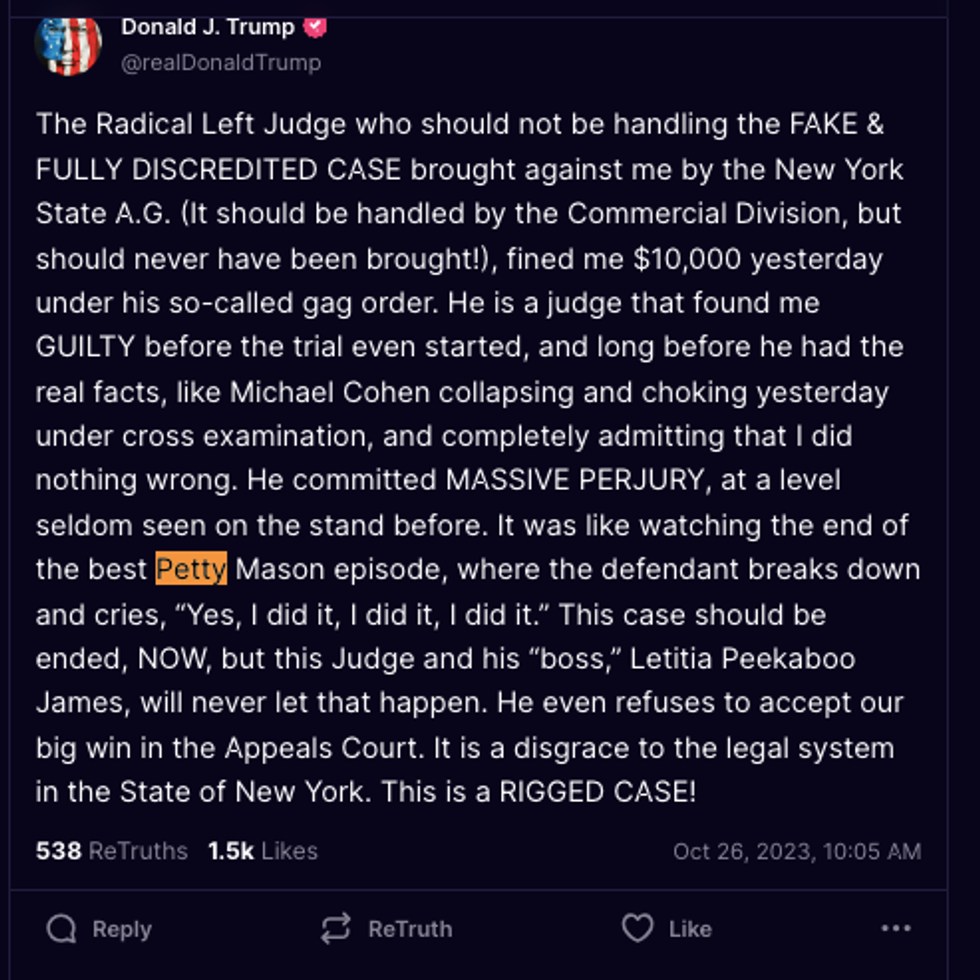Viewport: 980px width, 980px height.
Task: View the 1.5k Likes count
Action: 263,851
